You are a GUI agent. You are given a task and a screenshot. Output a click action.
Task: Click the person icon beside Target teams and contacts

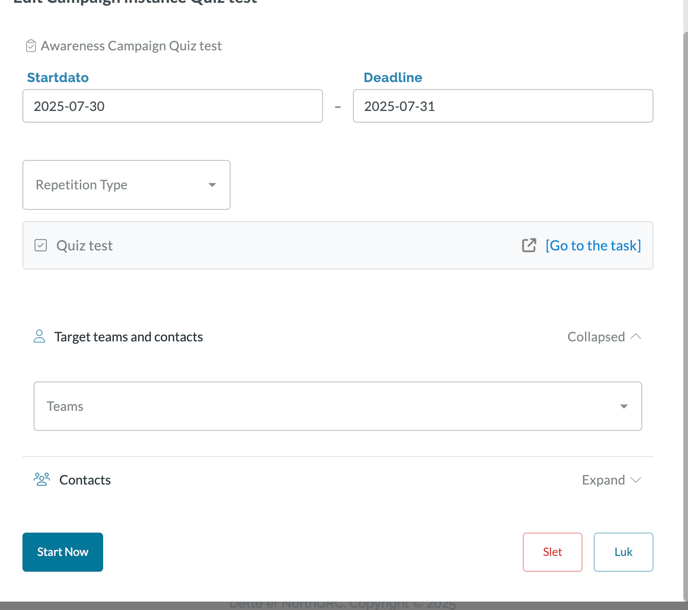(39, 337)
